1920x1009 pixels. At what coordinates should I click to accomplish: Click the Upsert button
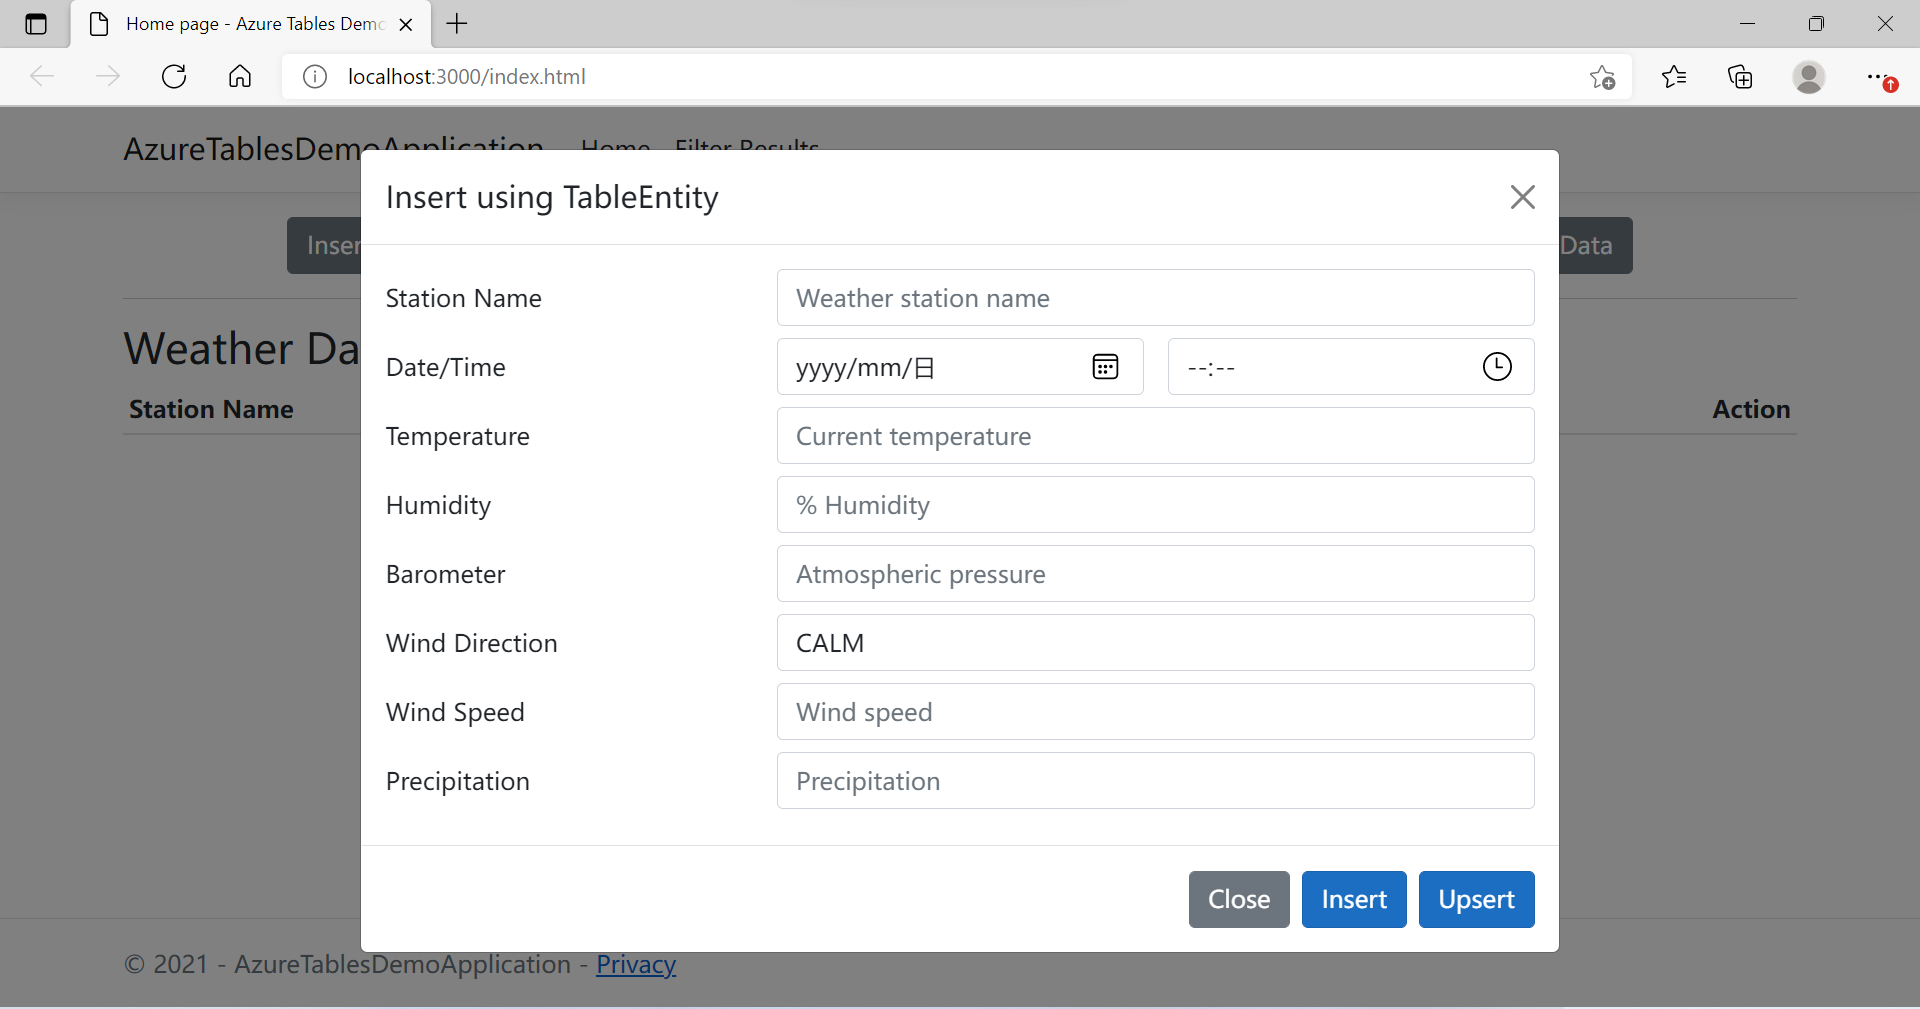tap(1476, 899)
